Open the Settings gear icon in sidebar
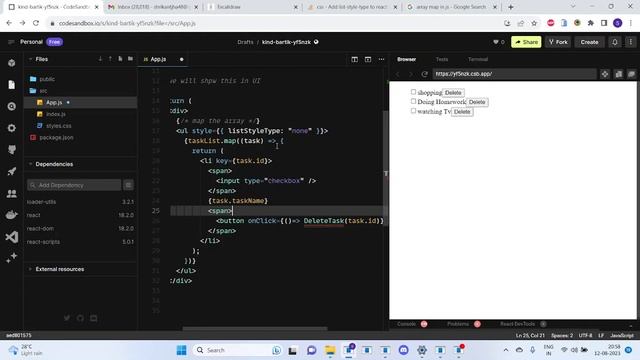The height and width of the screenshot is (360, 640). 11,128
